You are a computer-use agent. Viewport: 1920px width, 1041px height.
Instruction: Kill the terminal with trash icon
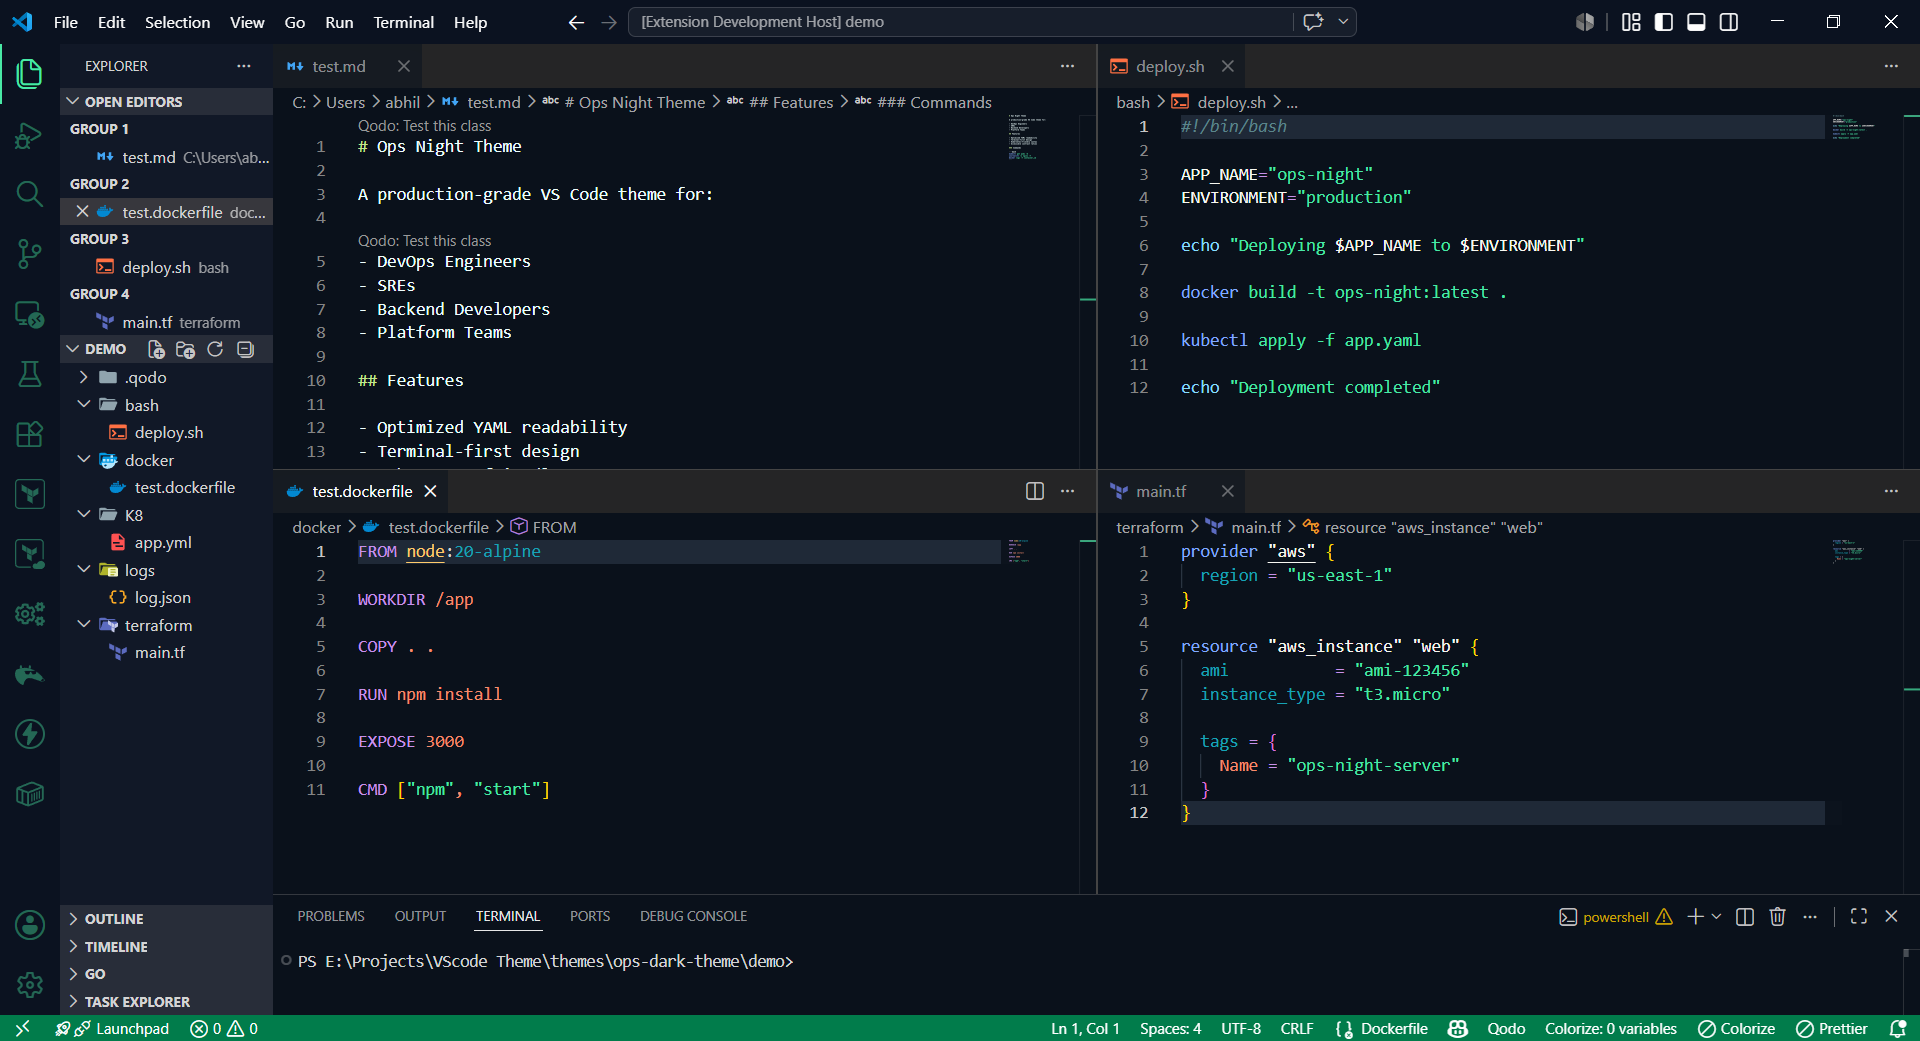pos(1777,916)
